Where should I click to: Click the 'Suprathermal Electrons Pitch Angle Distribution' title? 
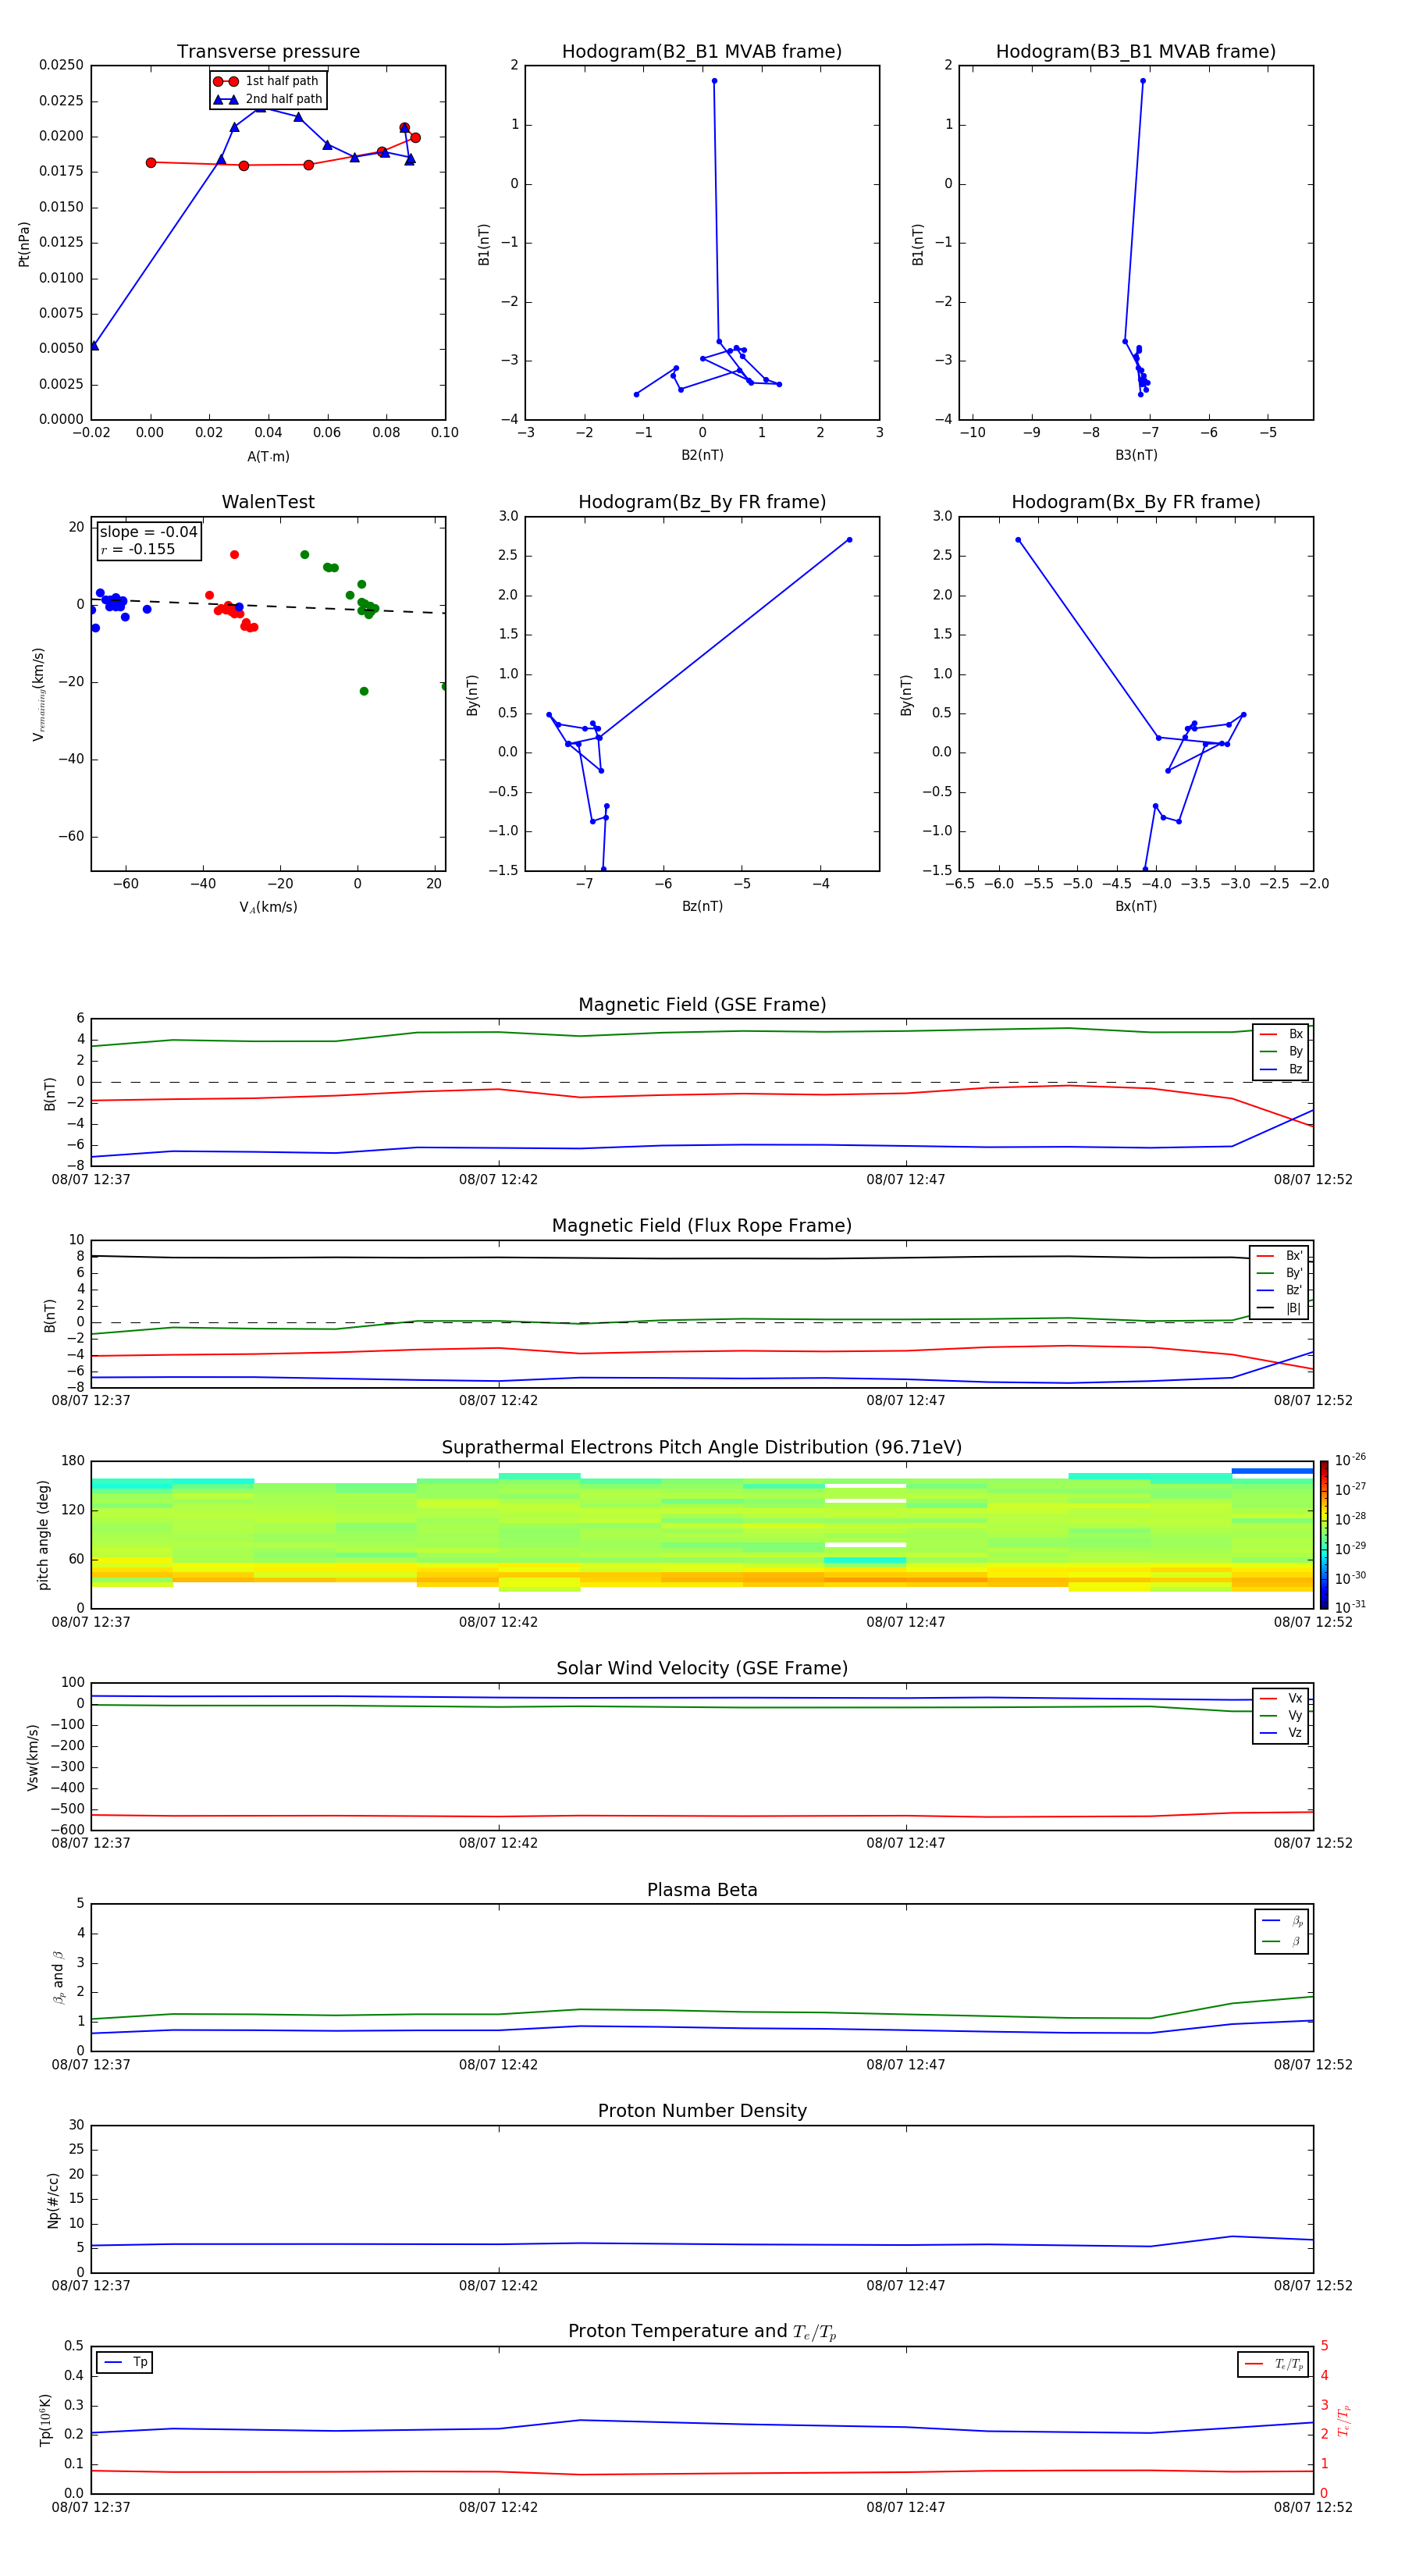pos(702,1448)
